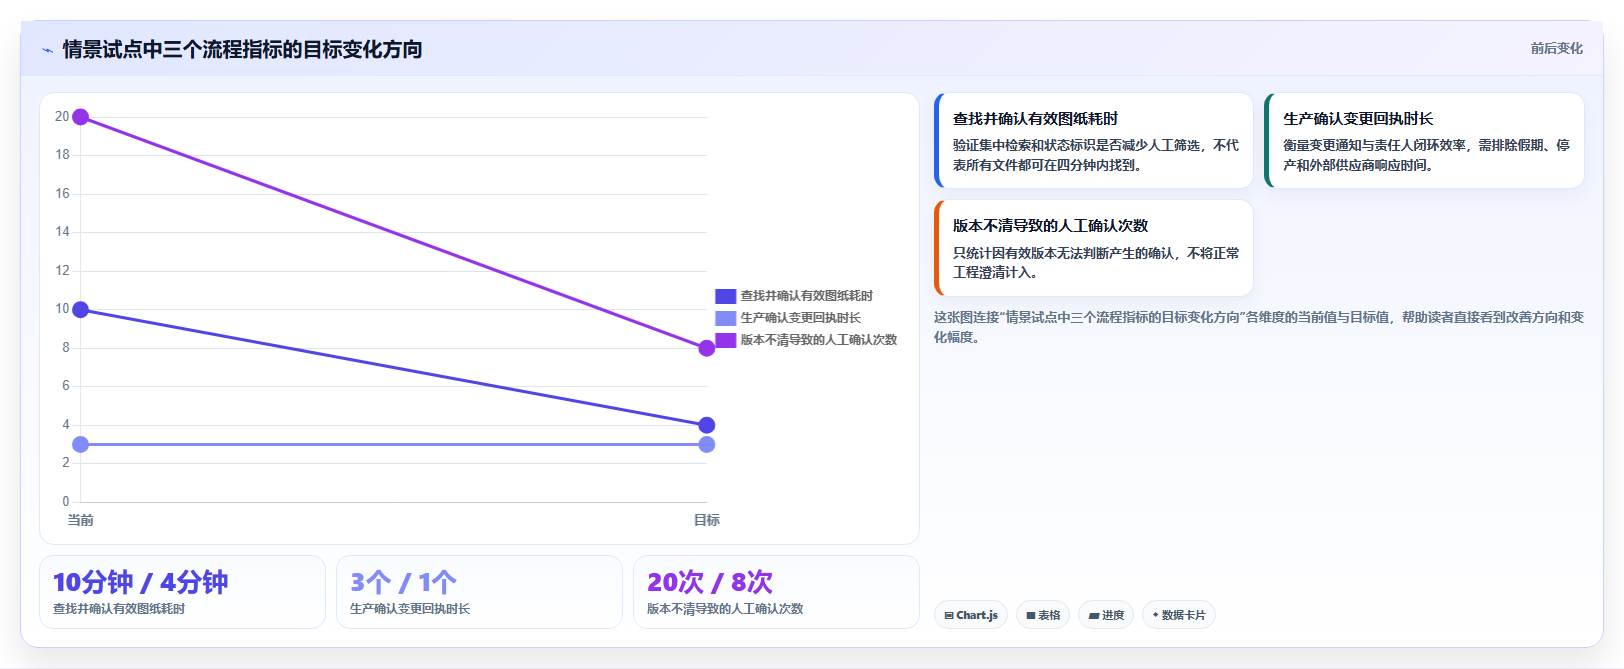Viewport: 1624px width, 669px height.
Task: Select the 数据卡片 tag chip
Action: click(1179, 615)
